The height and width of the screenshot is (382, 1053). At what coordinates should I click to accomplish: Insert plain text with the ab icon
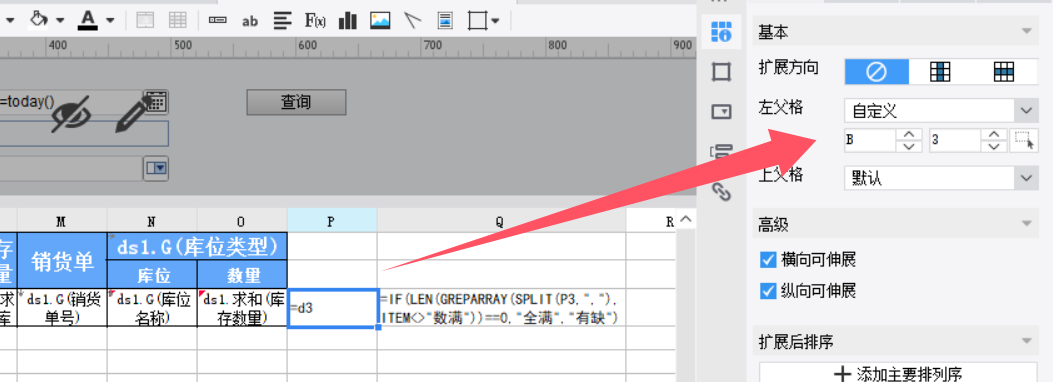click(x=250, y=21)
